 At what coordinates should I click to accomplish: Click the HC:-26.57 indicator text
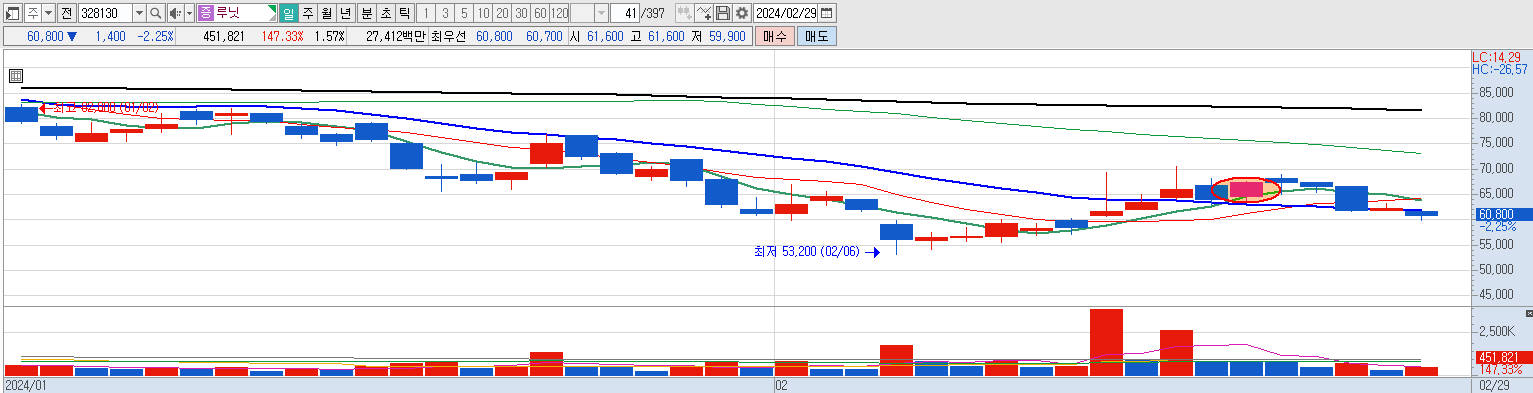[x=1500, y=69]
